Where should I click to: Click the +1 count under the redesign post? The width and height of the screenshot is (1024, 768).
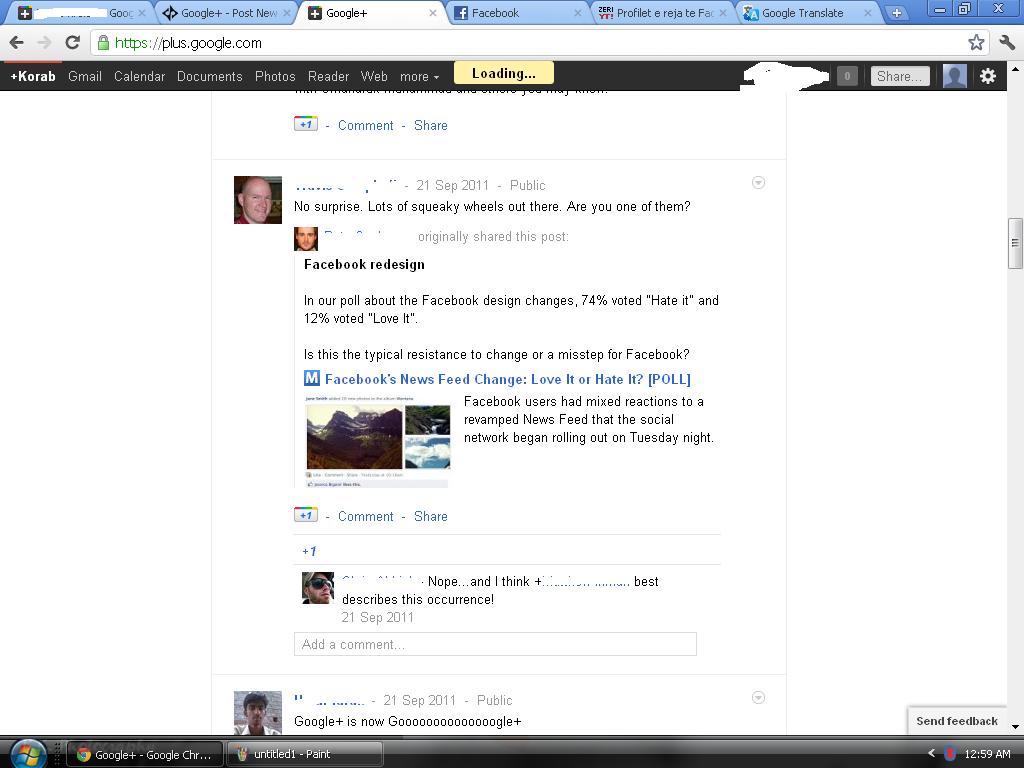pyautogui.click(x=310, y=552)
